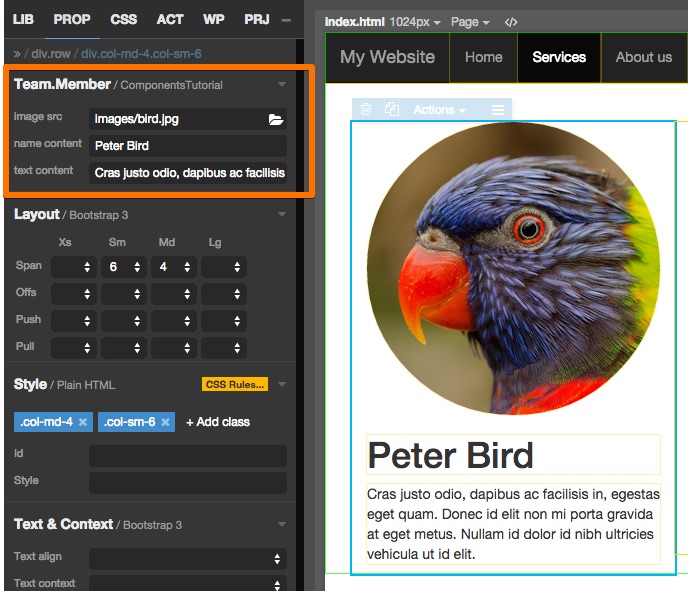Remove the .col-sm-6 class
Screen dimensions: 688x591
click(x=165, y=422)
